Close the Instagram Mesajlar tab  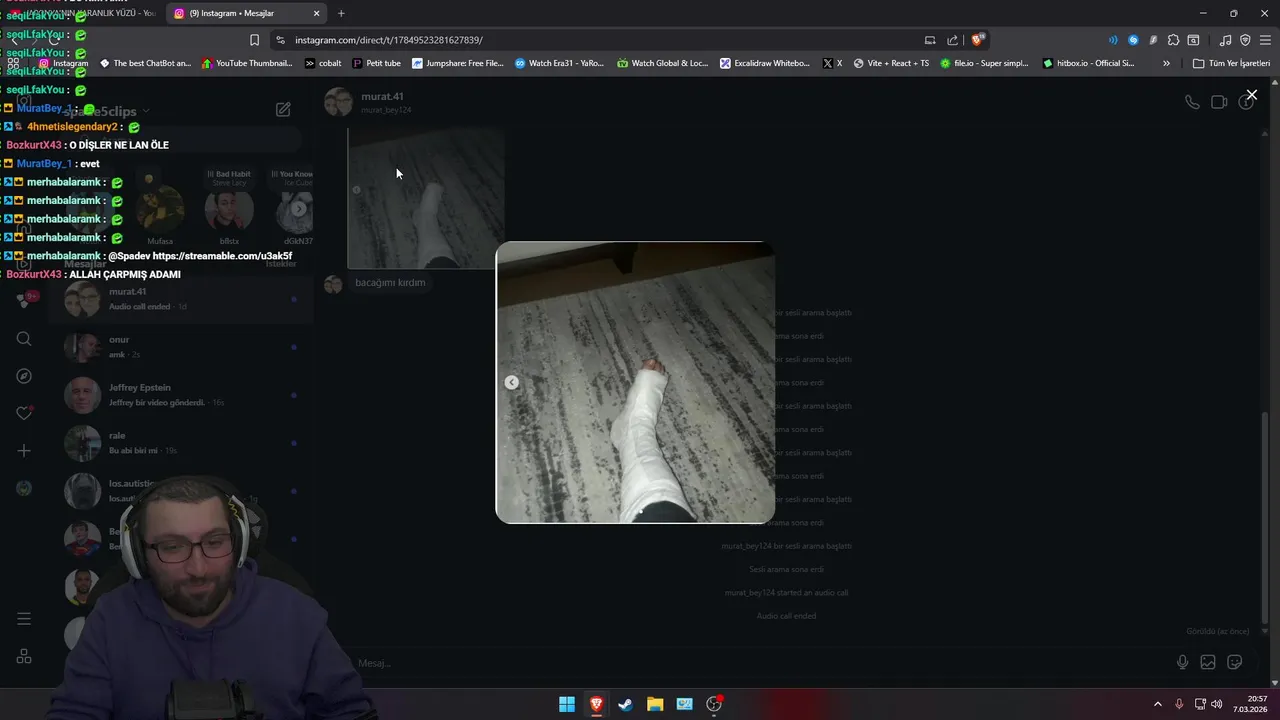click(x=317, y=13)
